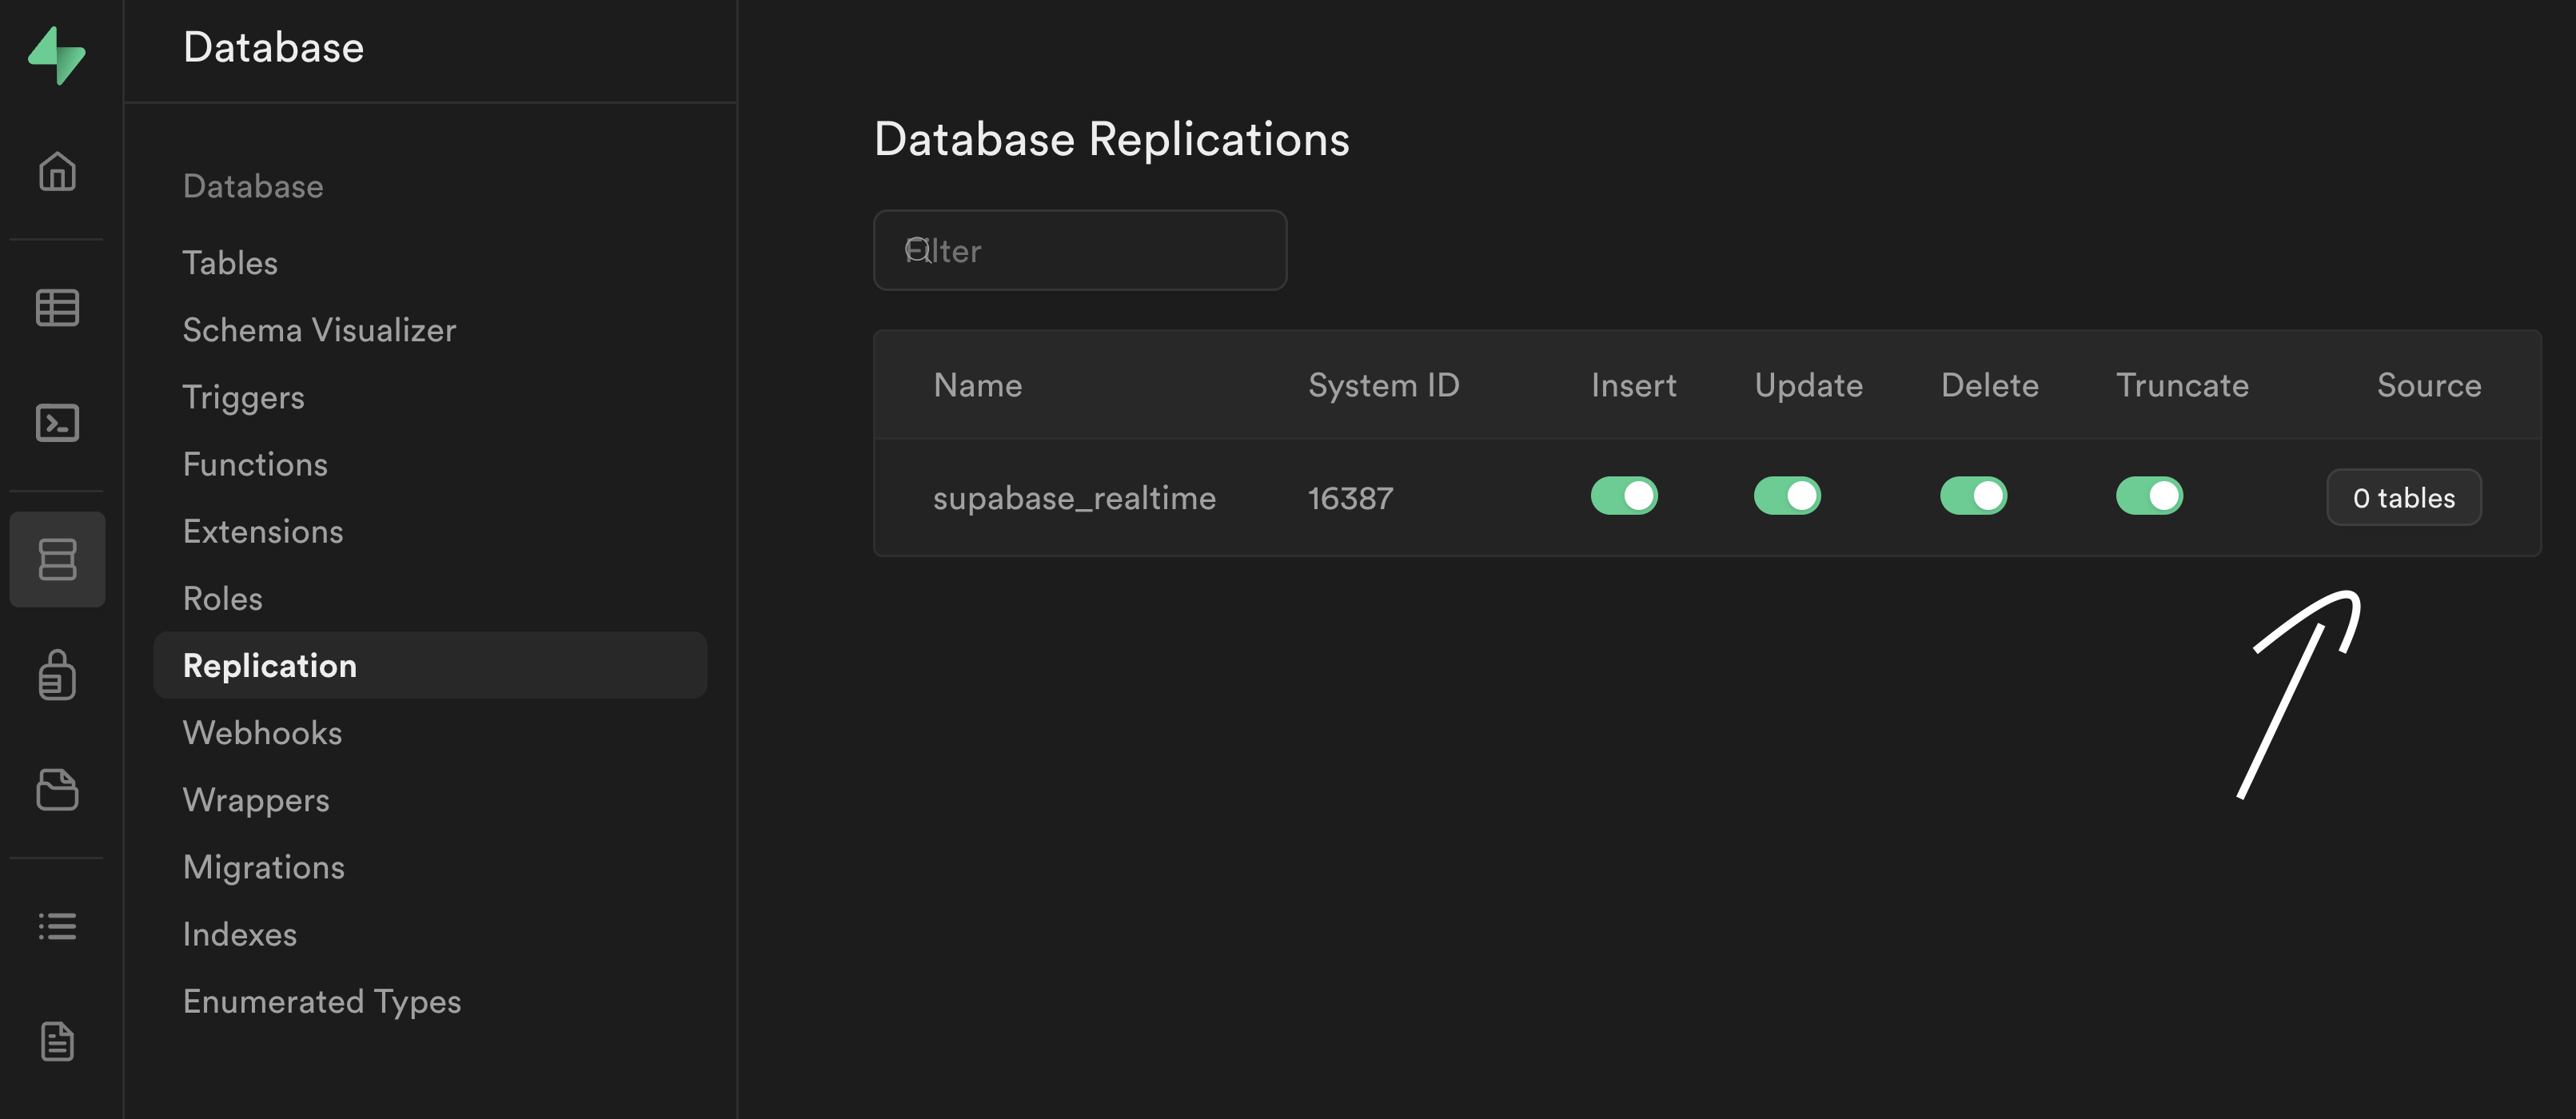Click the Update column header
The image size is (2576, 1119).
pos(1808,385)
